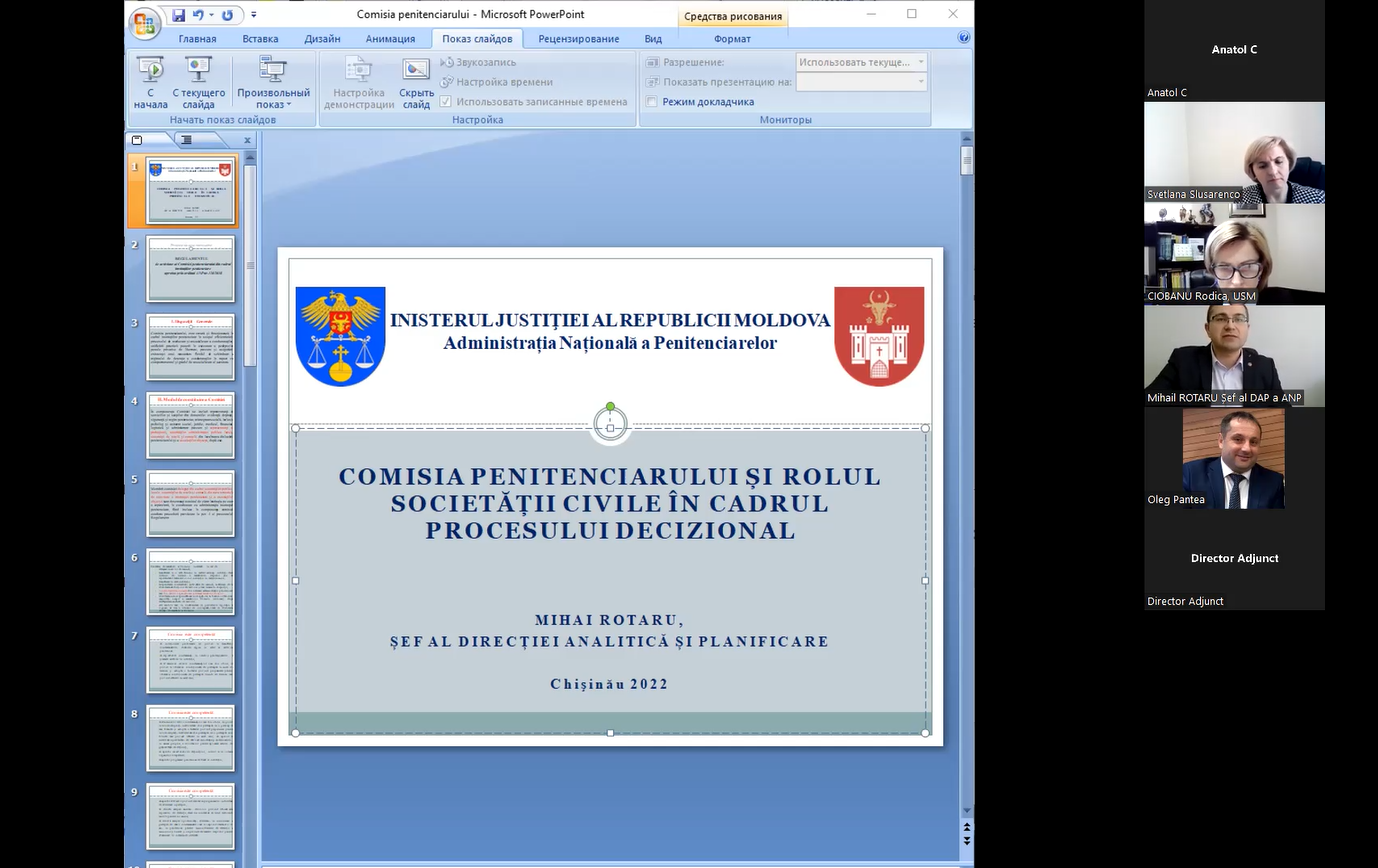Select slide 4 thumbnail in the panel

coord(190,426)
